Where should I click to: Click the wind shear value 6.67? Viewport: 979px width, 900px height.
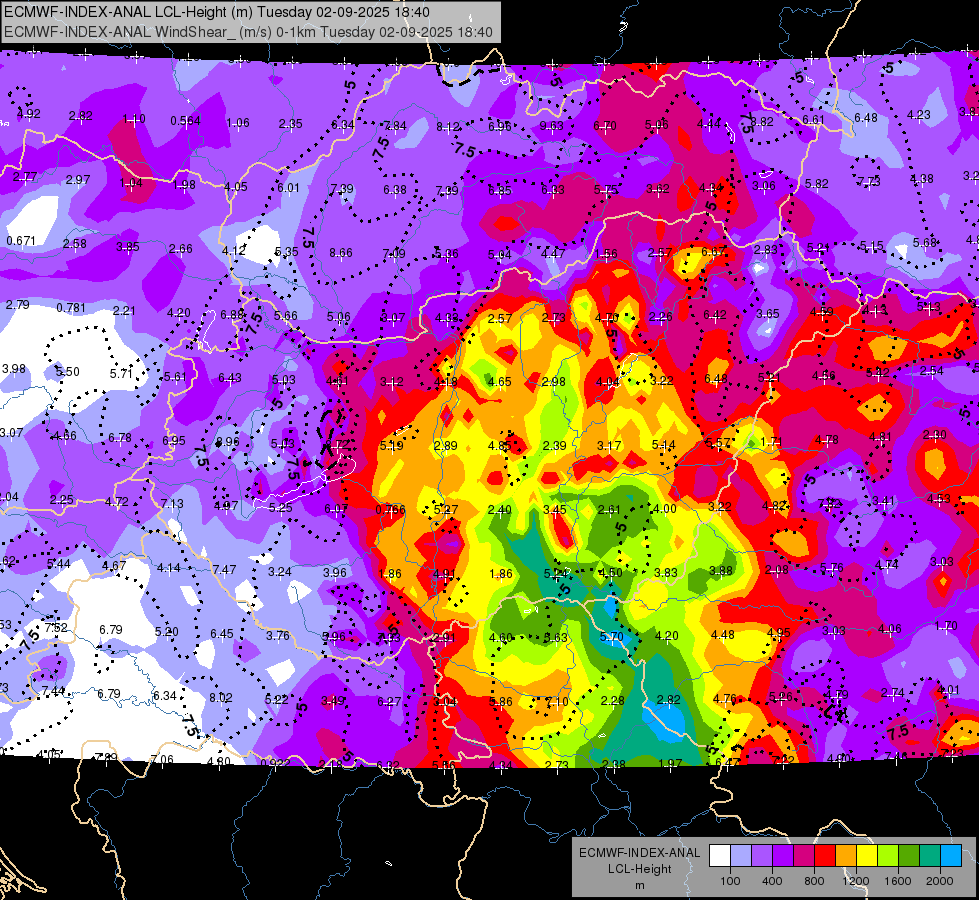pyautogui.click(x=714, y=252)
